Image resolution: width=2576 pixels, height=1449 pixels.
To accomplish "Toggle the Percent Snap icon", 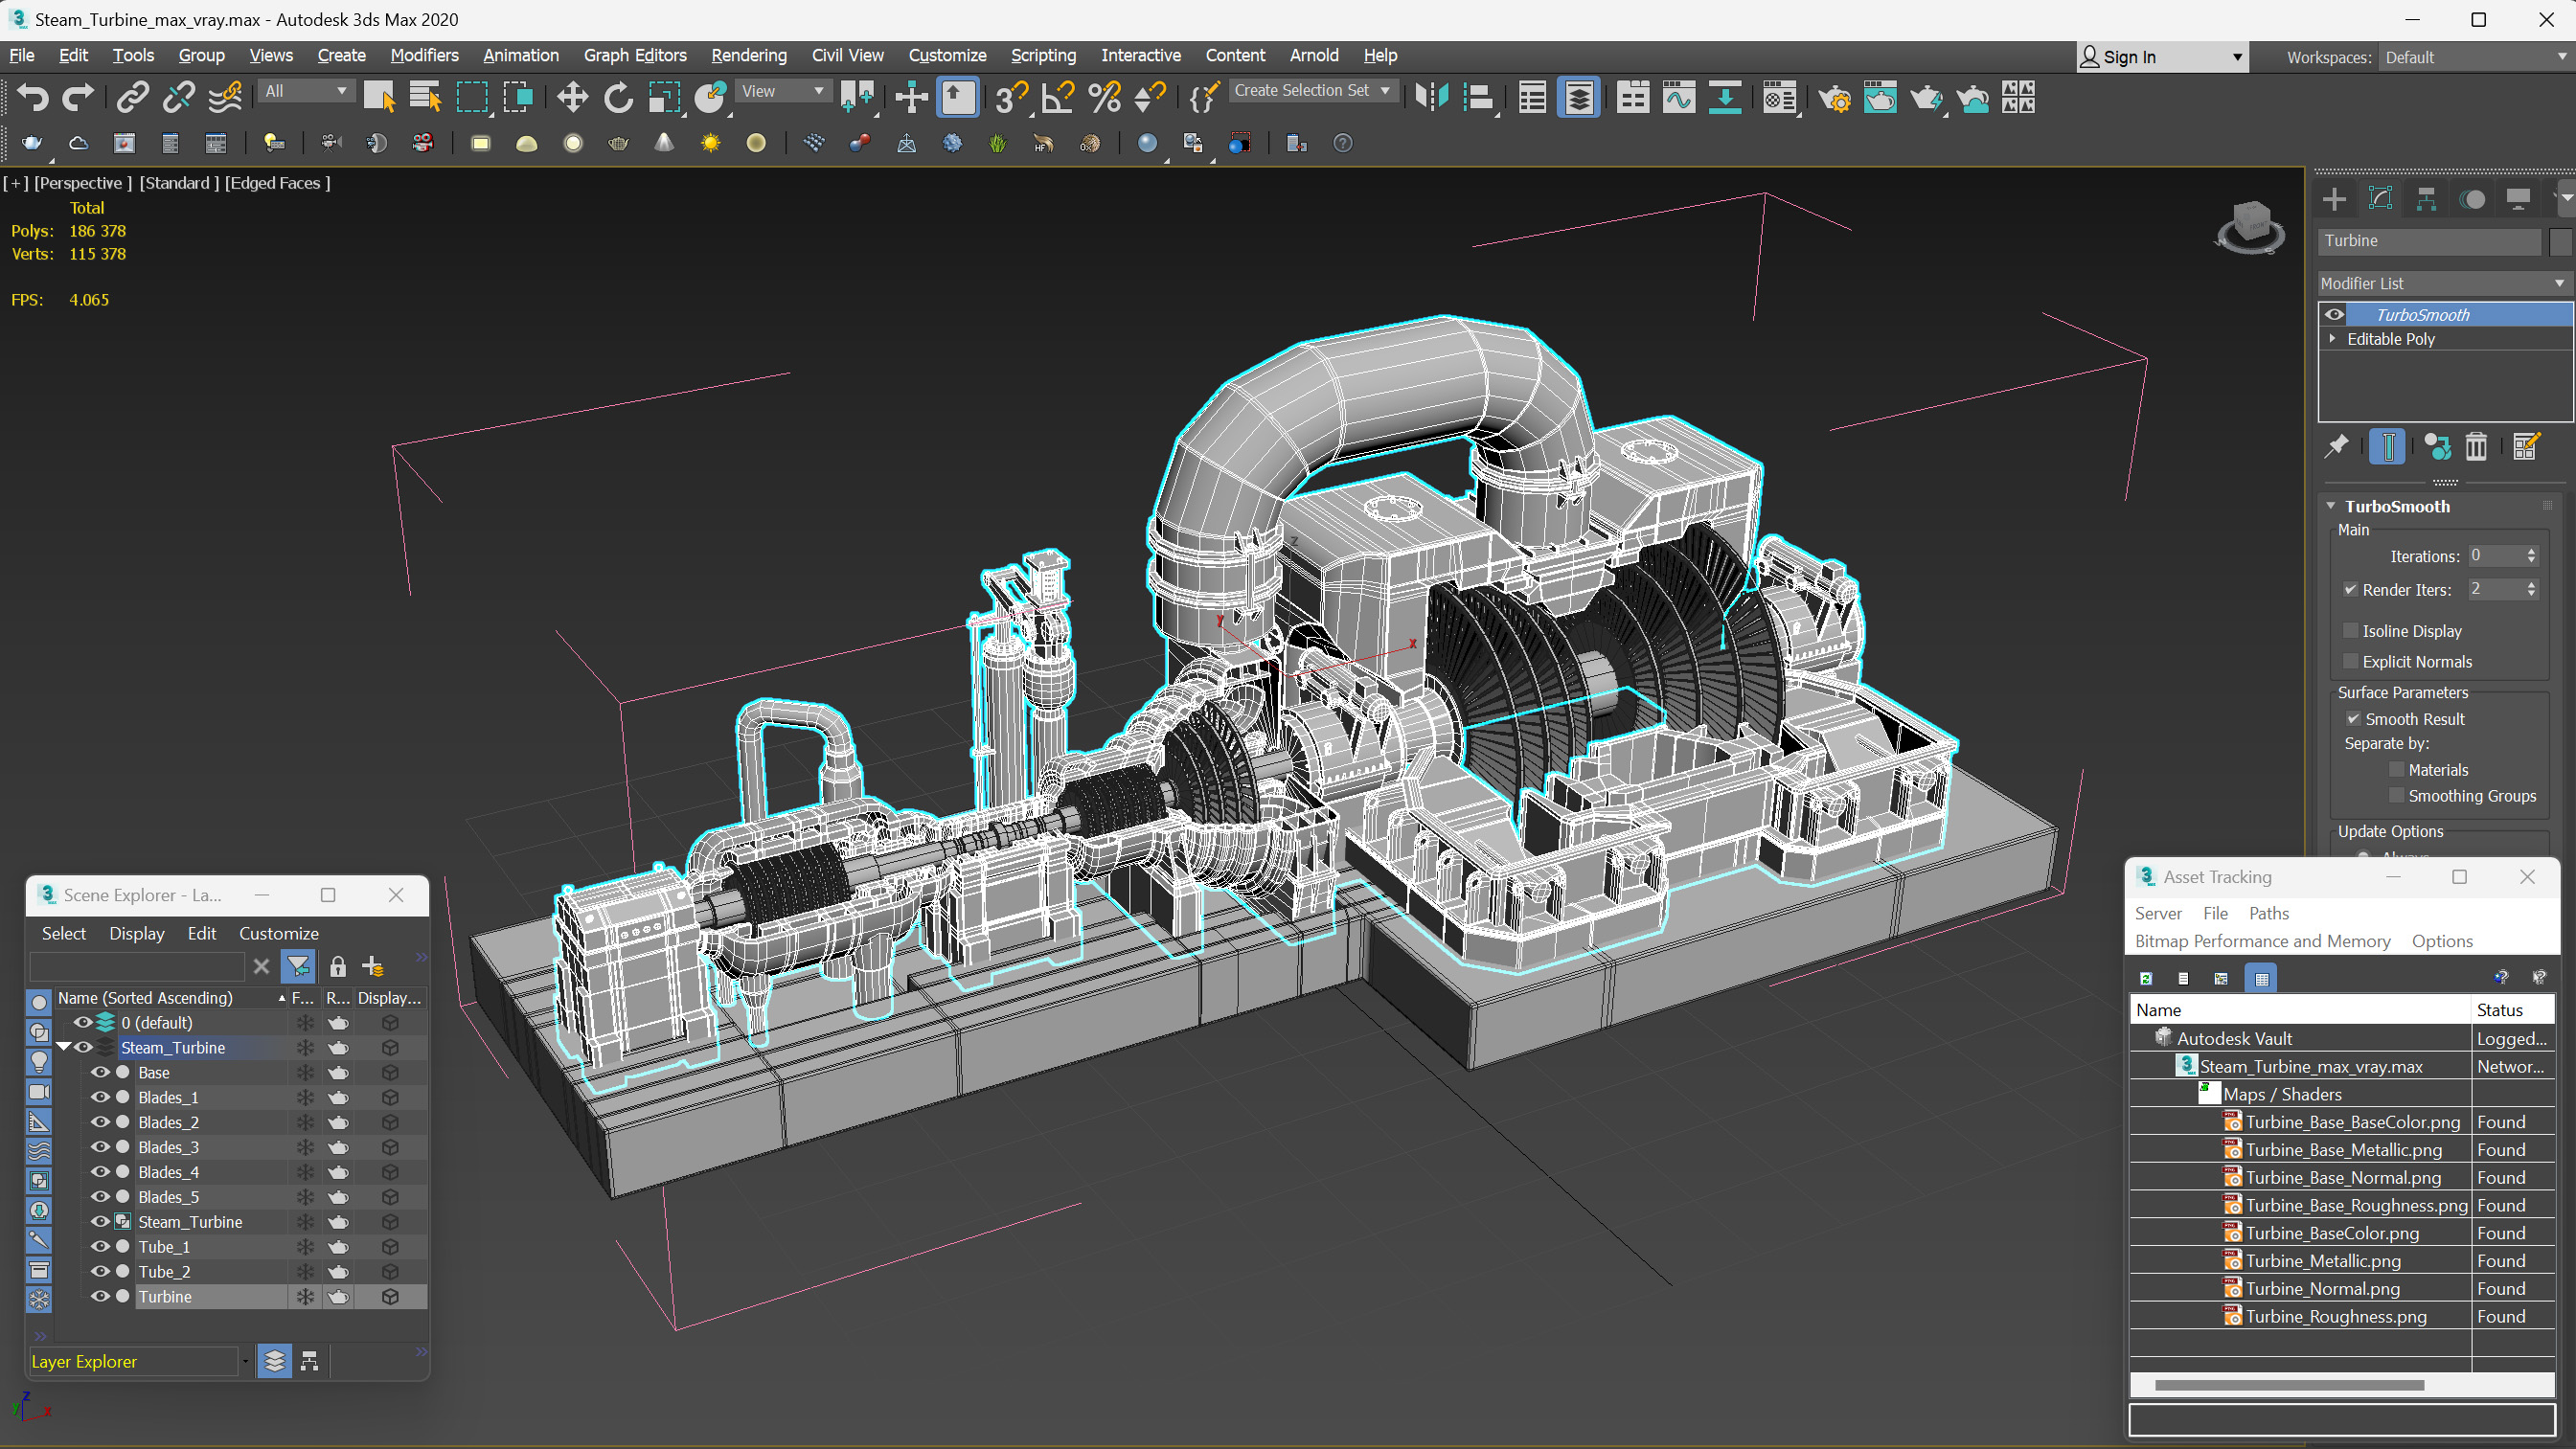I will pos(1104,98).
